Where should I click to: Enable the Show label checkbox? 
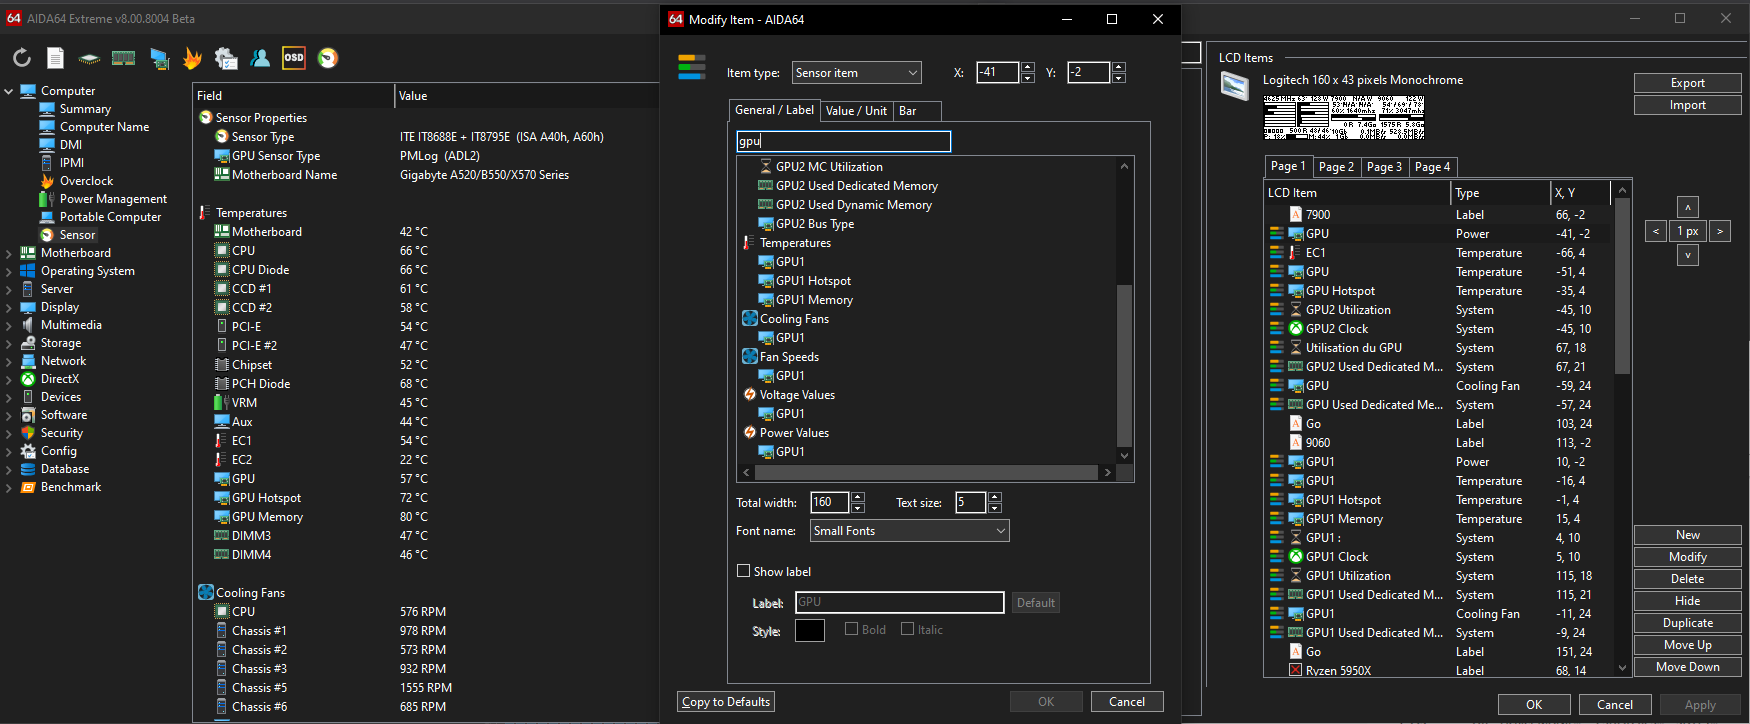pos(743,571)
